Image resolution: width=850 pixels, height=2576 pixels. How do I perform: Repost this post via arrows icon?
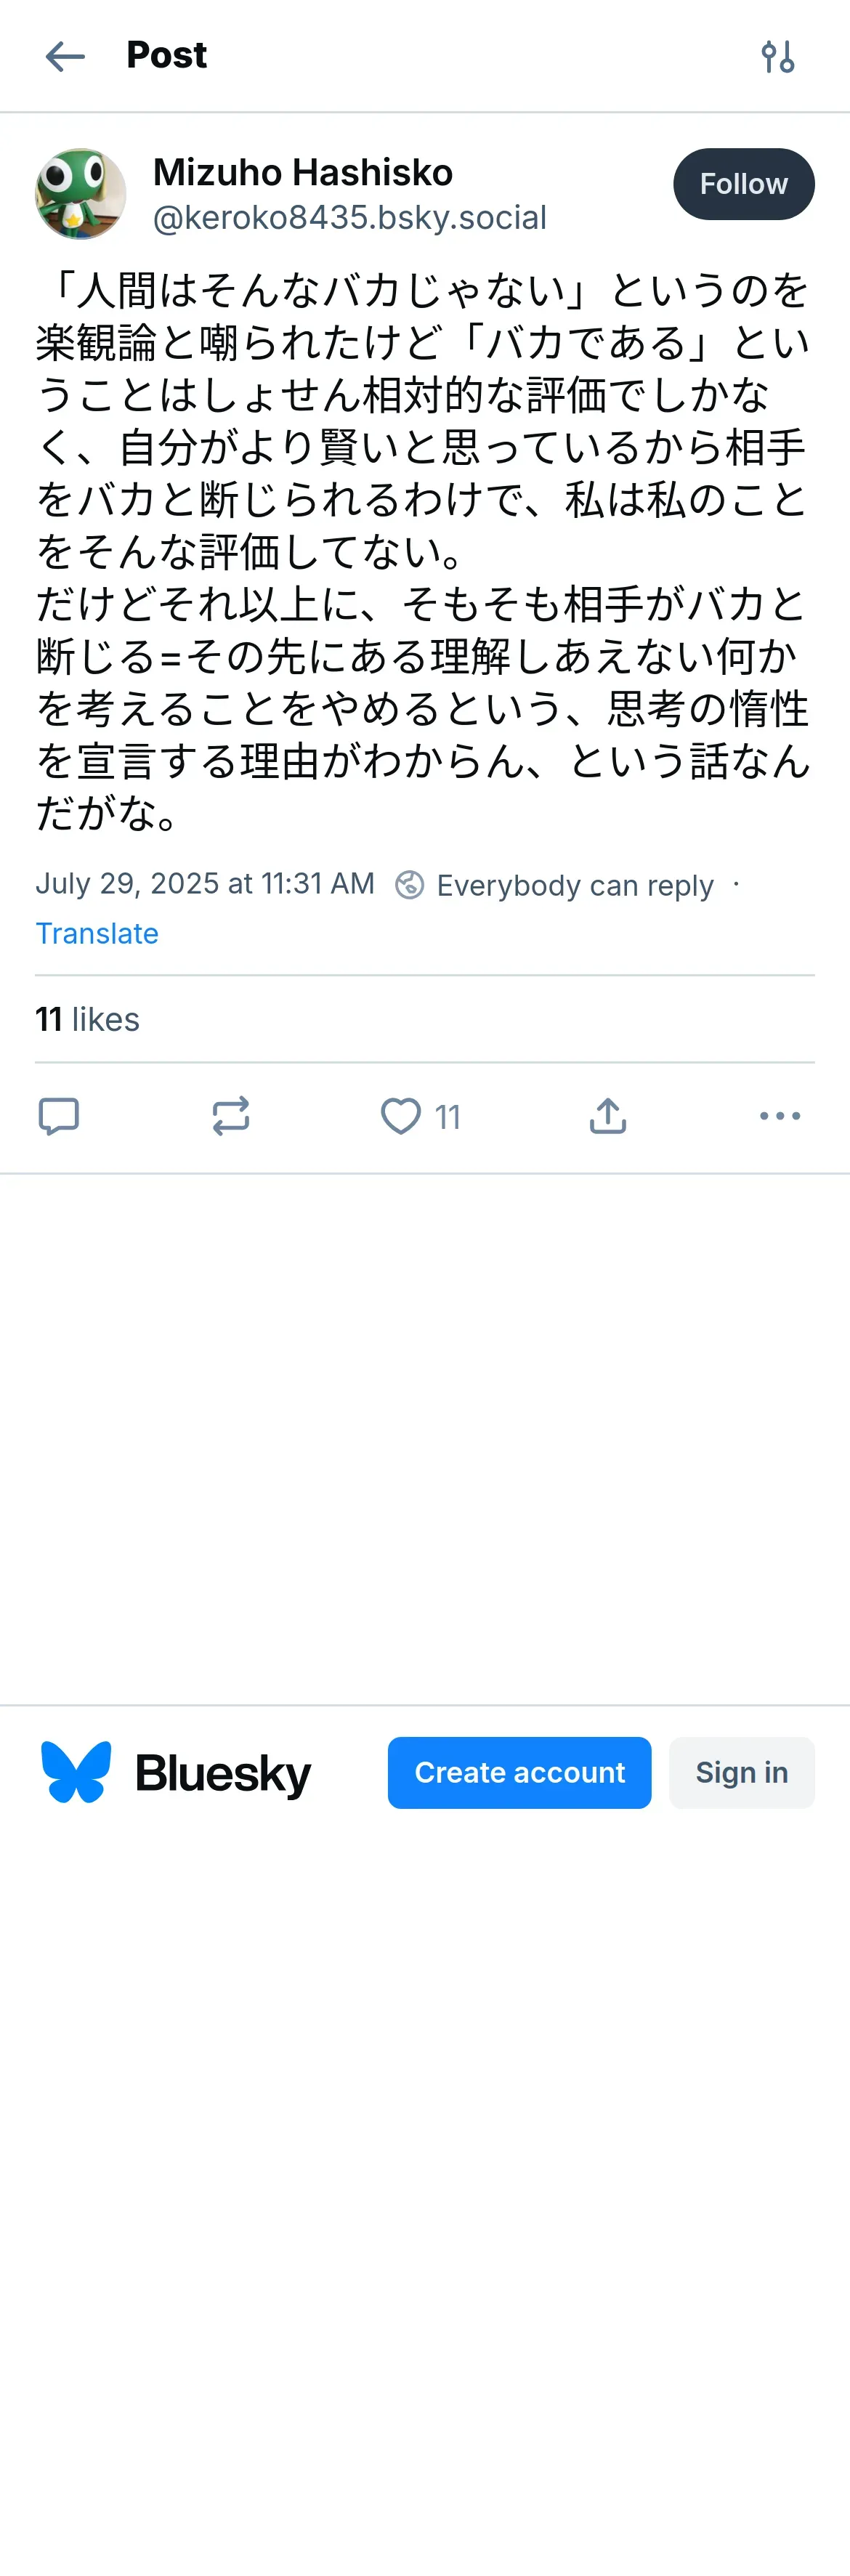231,1116
